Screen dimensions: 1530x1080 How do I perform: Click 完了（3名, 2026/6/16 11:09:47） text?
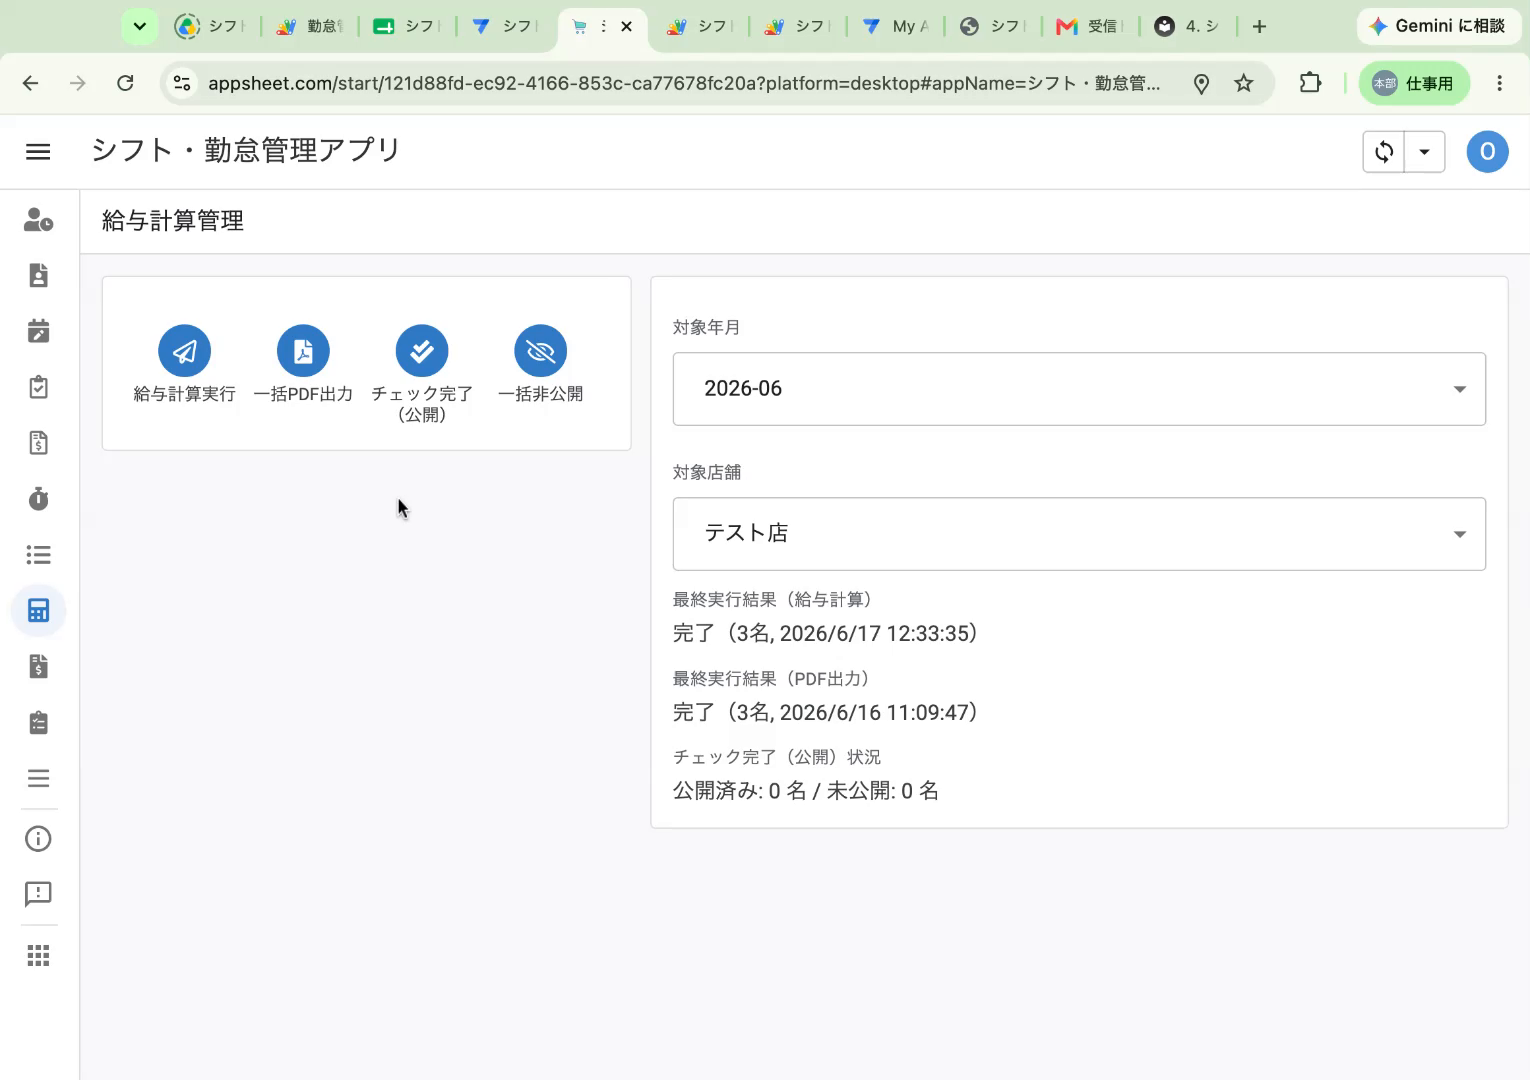coord(826,712)
